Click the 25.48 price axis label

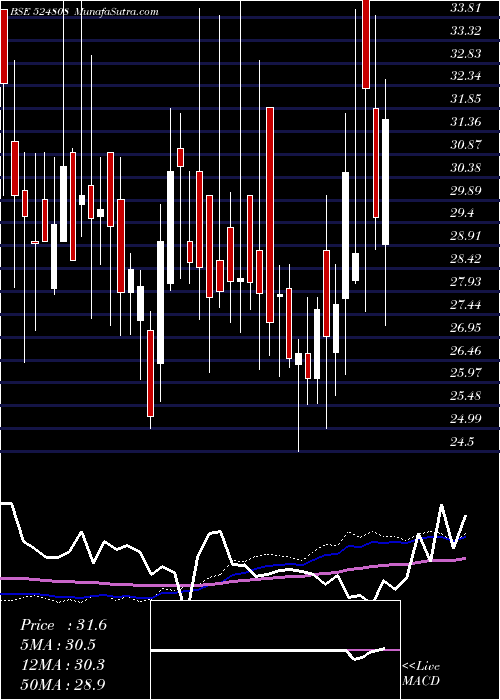point(466,396)
